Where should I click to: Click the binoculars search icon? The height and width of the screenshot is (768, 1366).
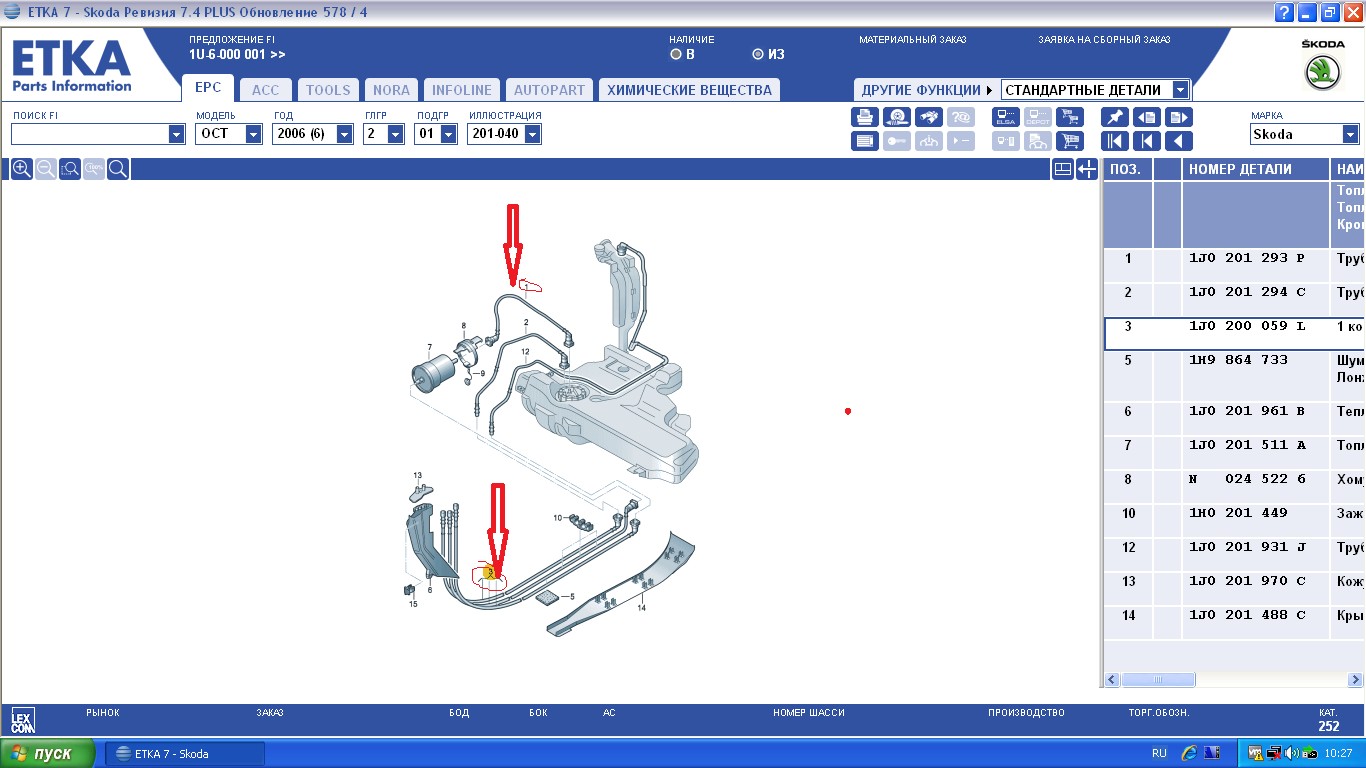(929, 117)
